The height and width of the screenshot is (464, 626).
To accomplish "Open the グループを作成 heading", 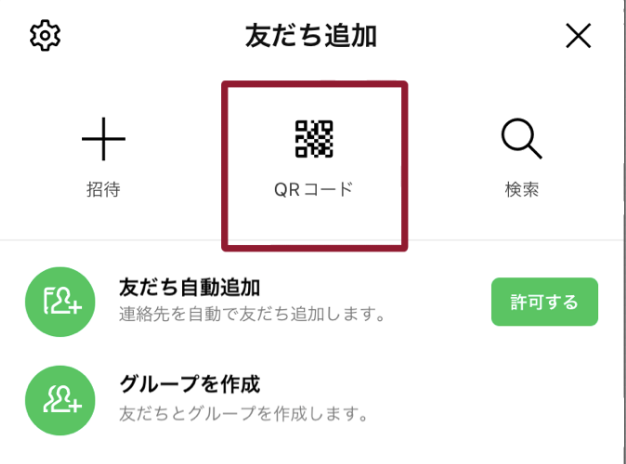I will 190,384.
